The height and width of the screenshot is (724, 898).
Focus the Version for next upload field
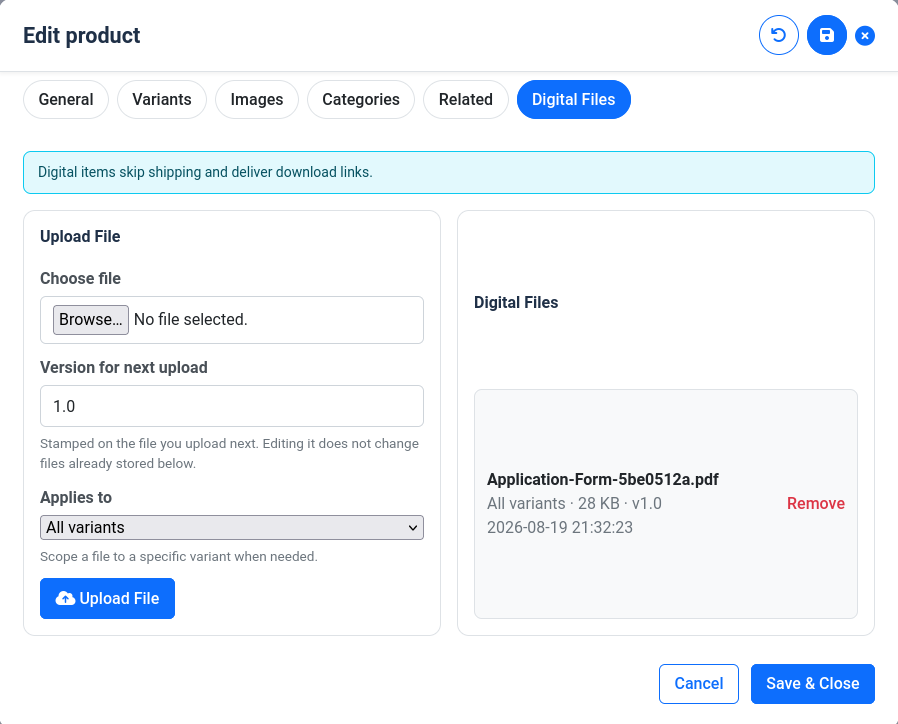tap(232, 406)
